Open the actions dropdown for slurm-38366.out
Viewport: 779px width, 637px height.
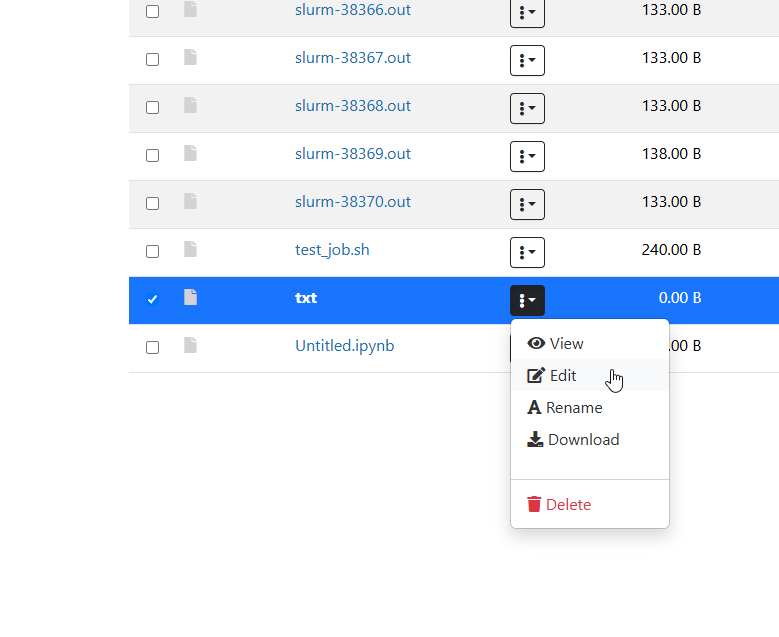[527, 12]
